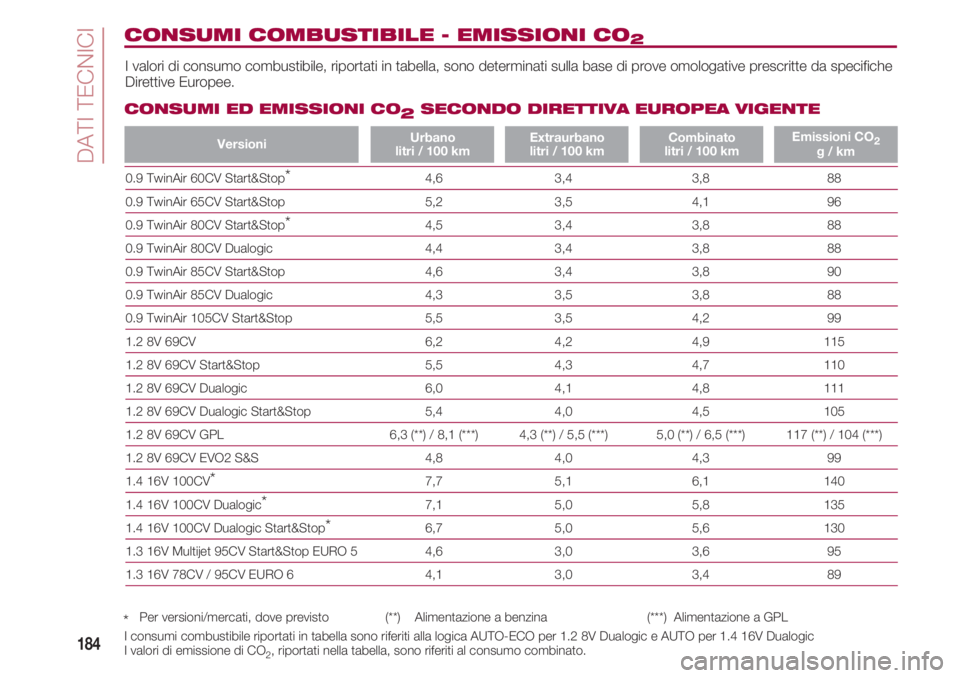Select the intro paragraph "I valori di consumo combustibile"
This screenshot has width=960, height=678.
[x=508, y=73]
